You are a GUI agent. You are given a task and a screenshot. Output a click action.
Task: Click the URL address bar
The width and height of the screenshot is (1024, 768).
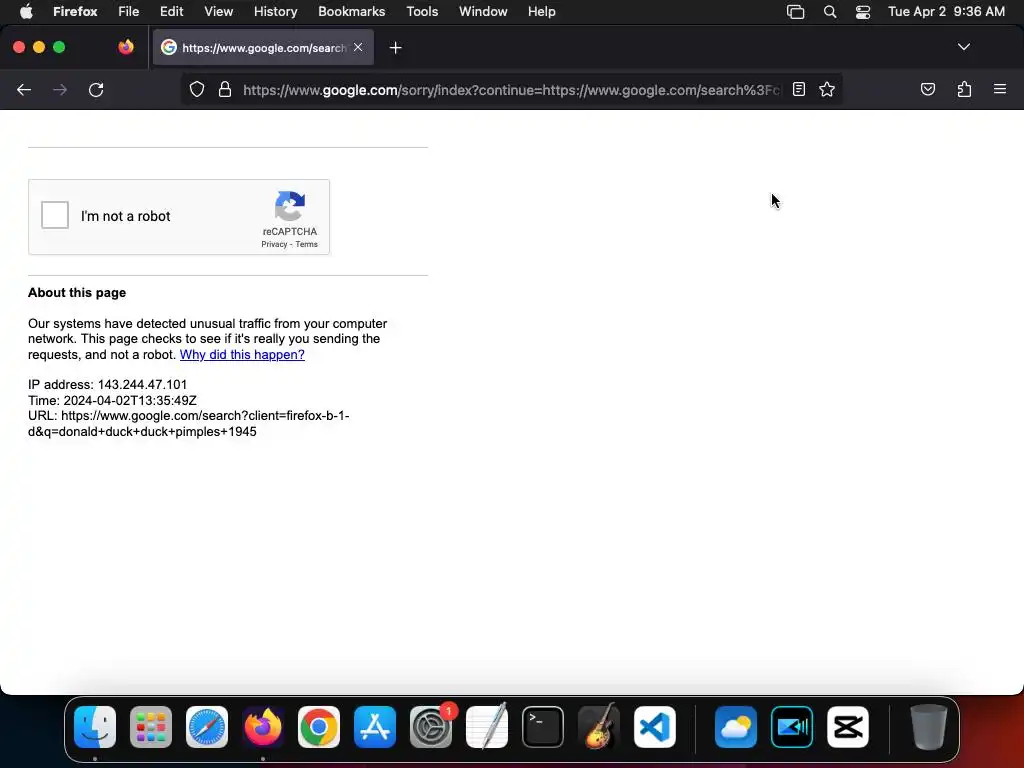pos(511,89)
